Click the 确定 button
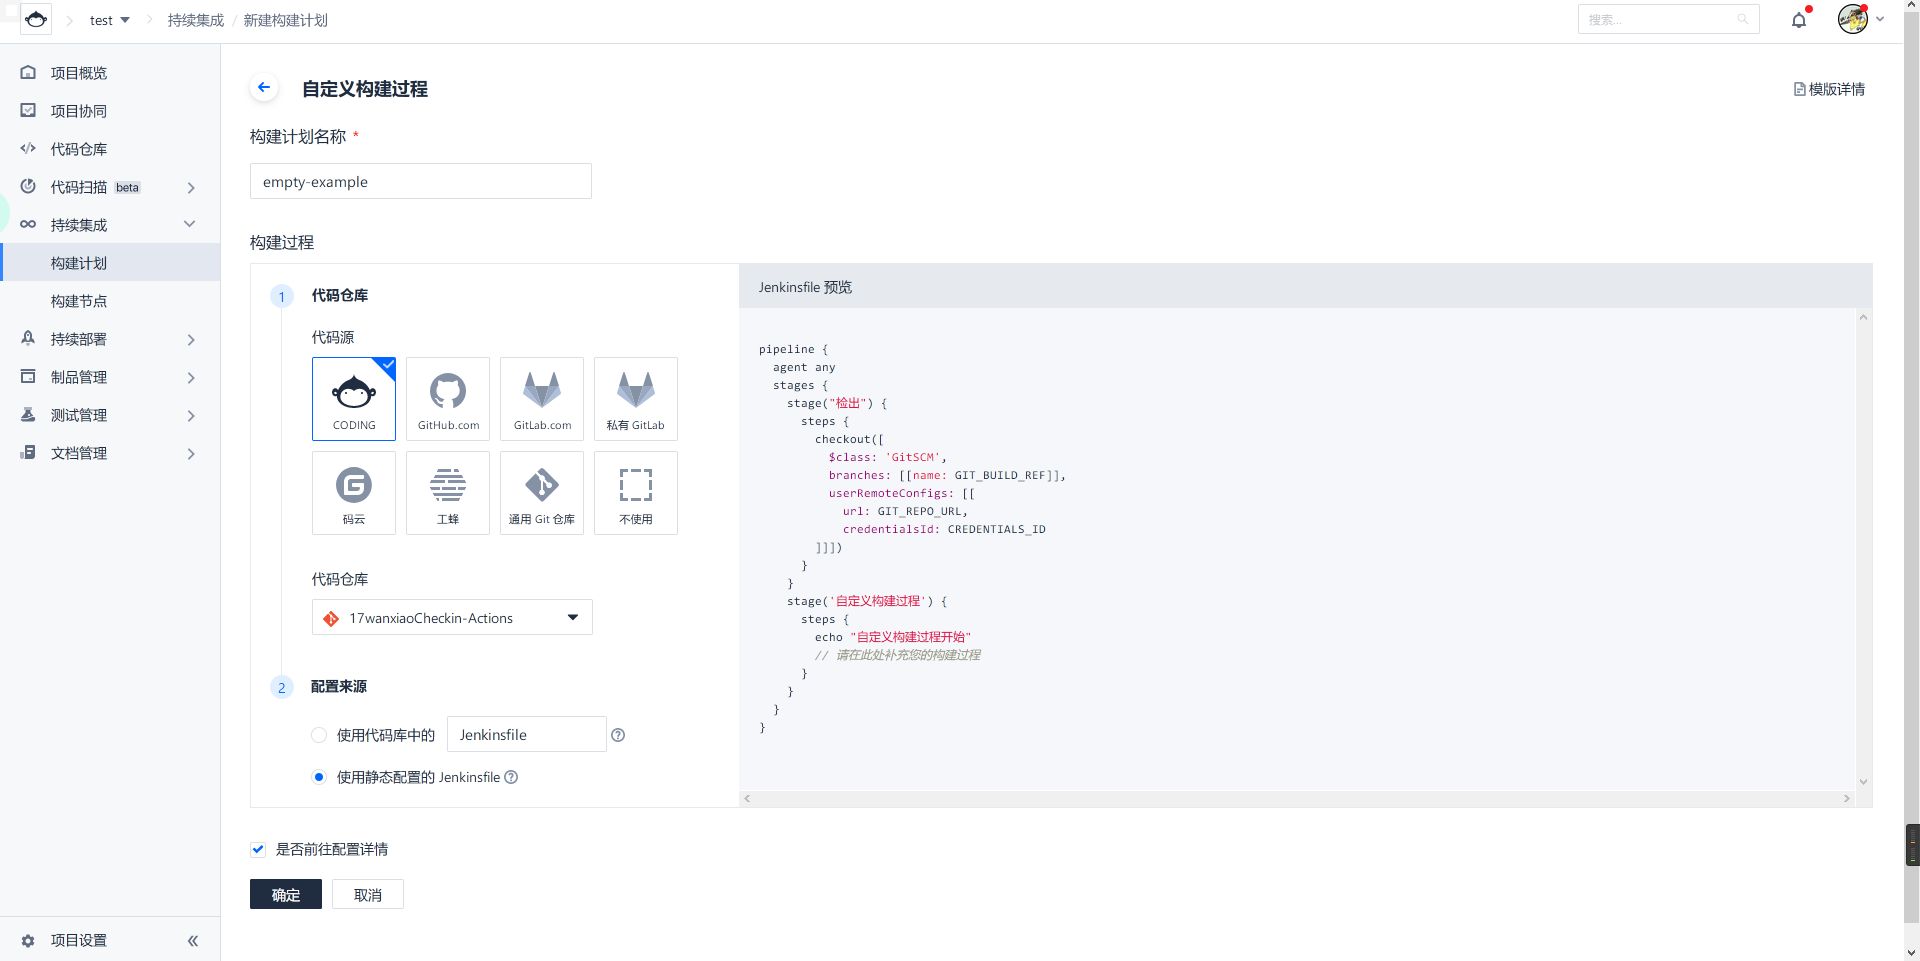The height and width of the screenshot is (961, 1920). pos(286,894)
